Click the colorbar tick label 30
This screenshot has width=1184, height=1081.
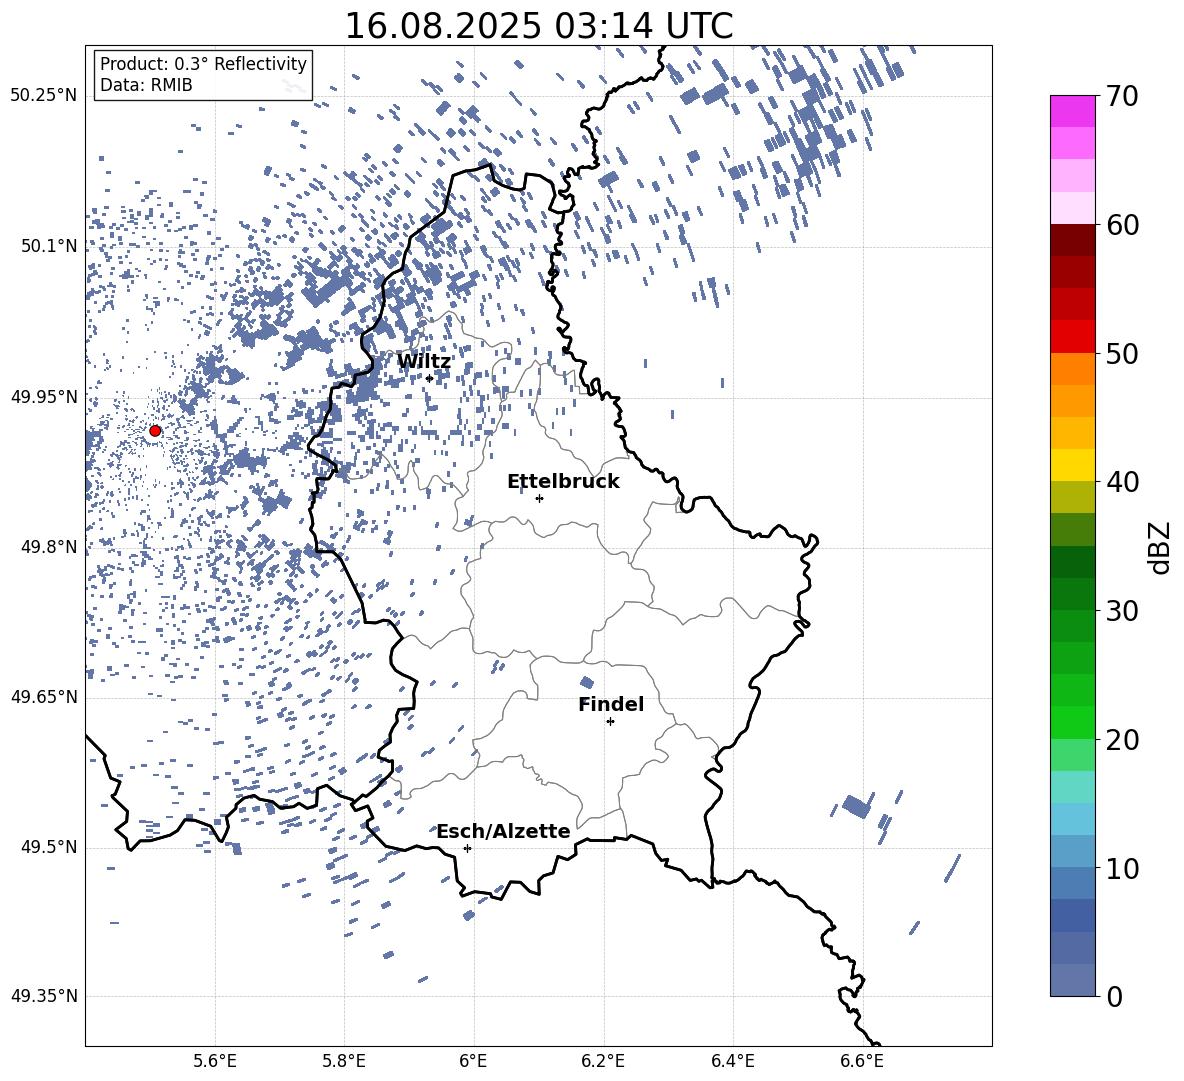point(1123,611)
